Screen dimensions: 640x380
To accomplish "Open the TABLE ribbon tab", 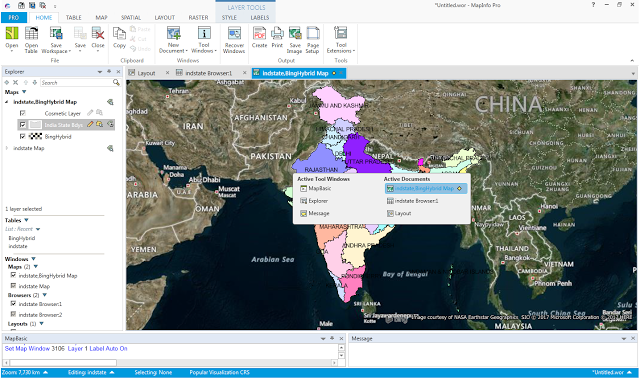I will pos(74,18).
